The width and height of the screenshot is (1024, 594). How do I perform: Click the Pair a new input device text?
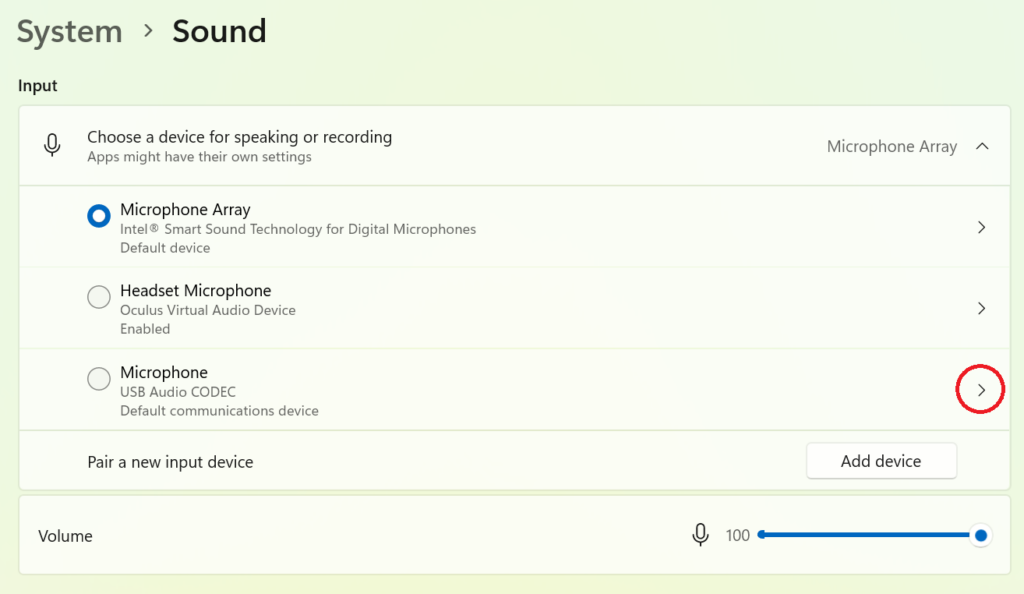coord(170,462)
